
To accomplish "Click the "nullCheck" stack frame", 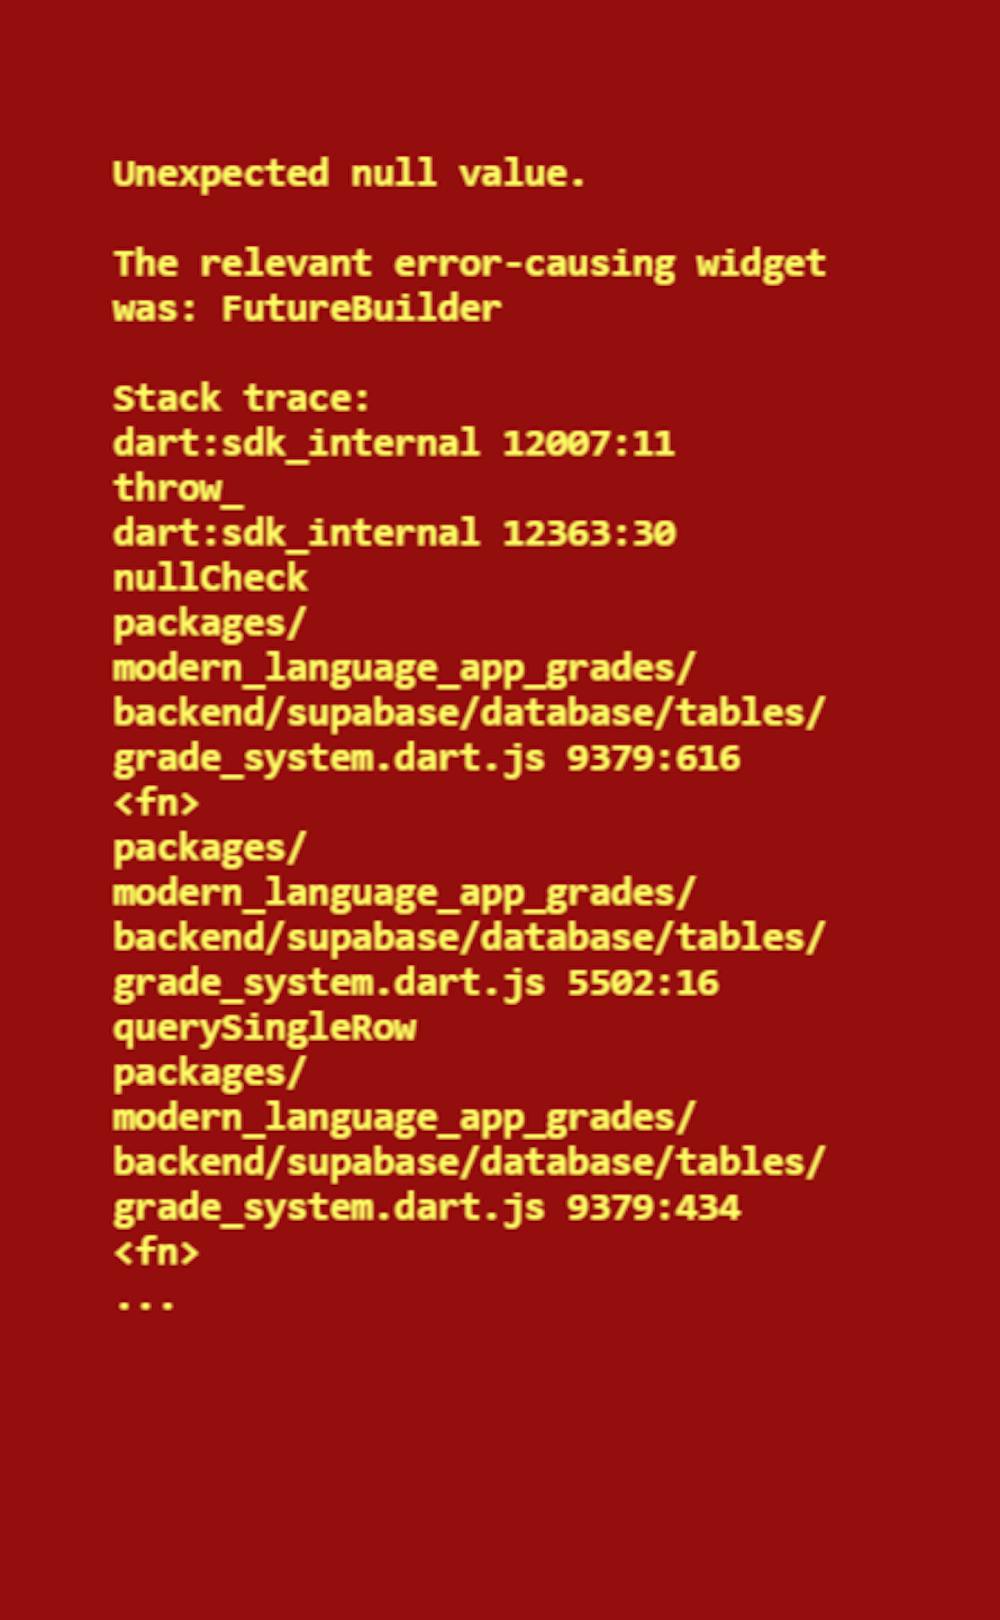I will 210,578.
